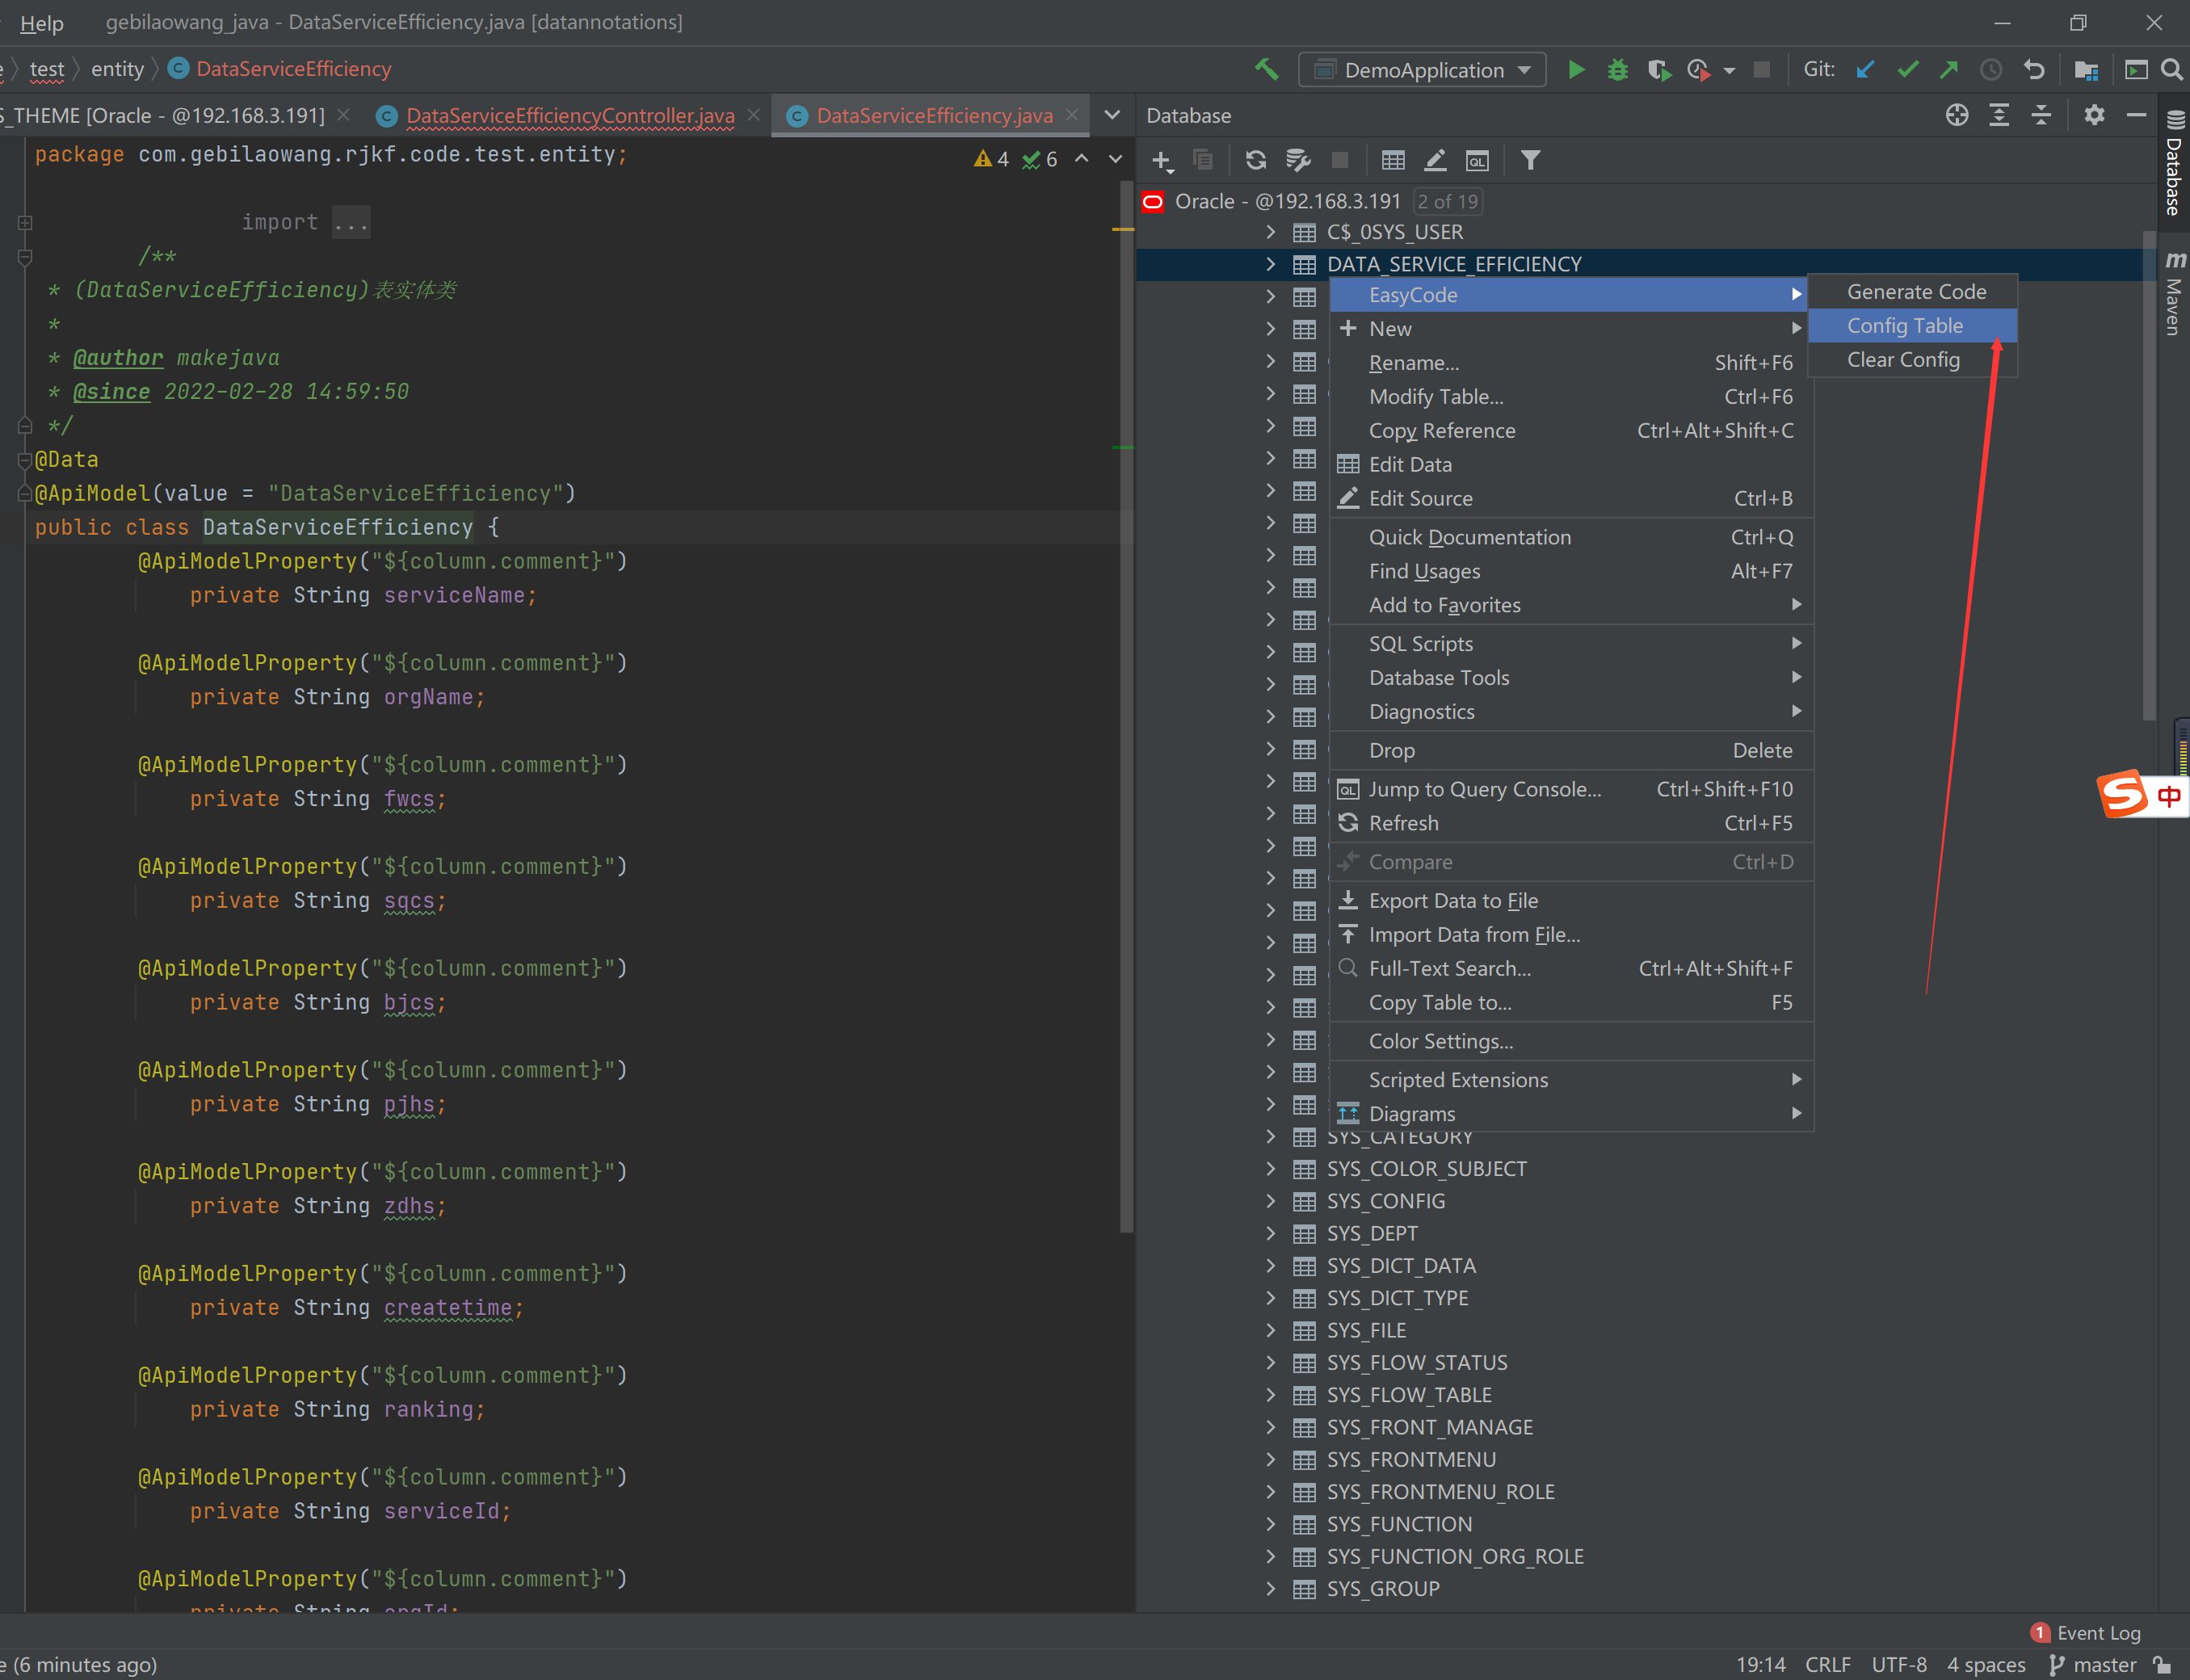Viewport: 2190px width, 1680px height.
Task: Click the Git commit checkmark icon
Action: point(1907,70)
